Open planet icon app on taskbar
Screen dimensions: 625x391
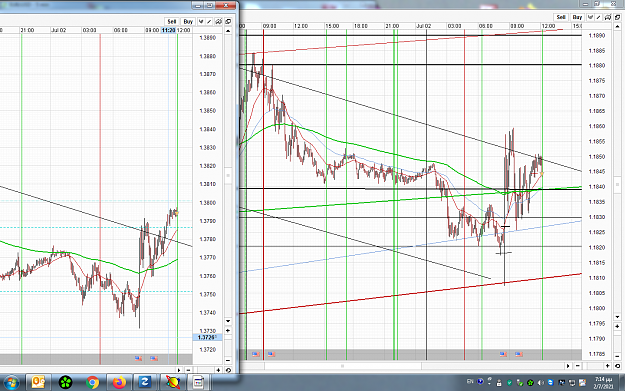click(173, 383)
